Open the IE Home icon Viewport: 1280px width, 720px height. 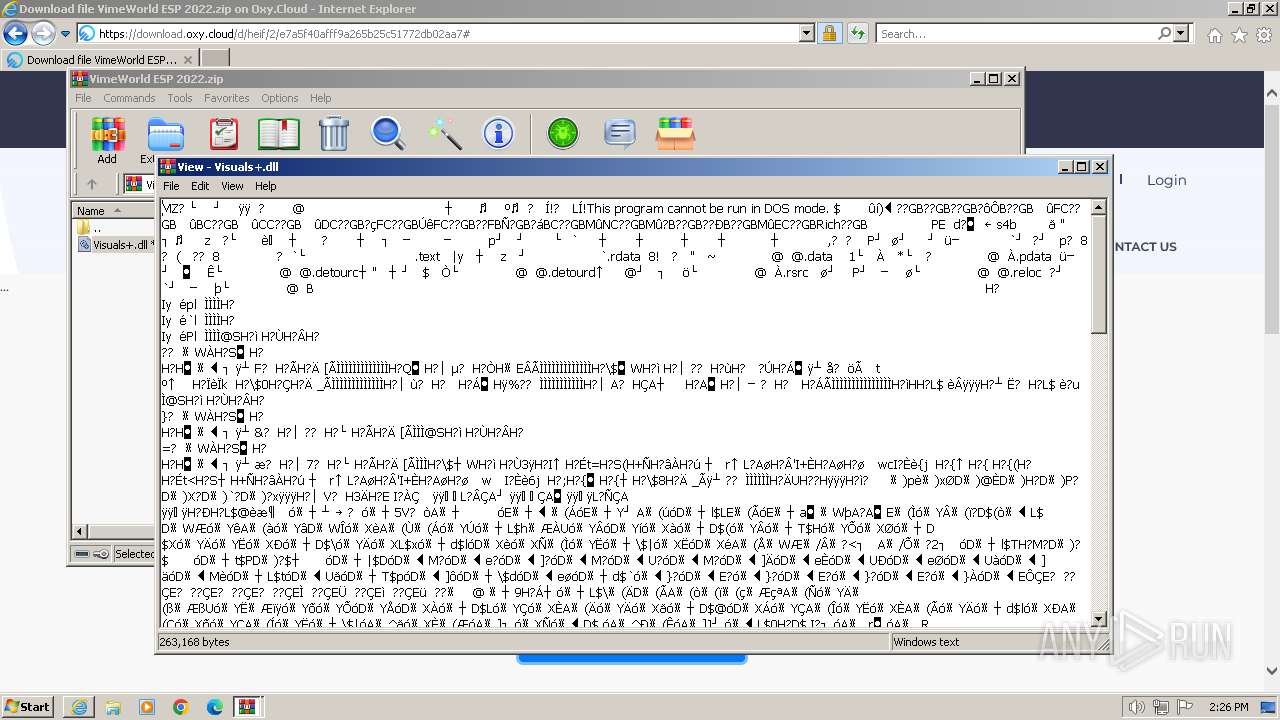coord(1214,35)
